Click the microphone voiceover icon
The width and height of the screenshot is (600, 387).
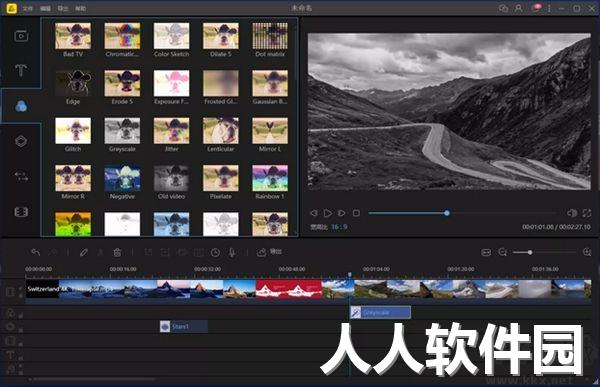pos(232,252)
